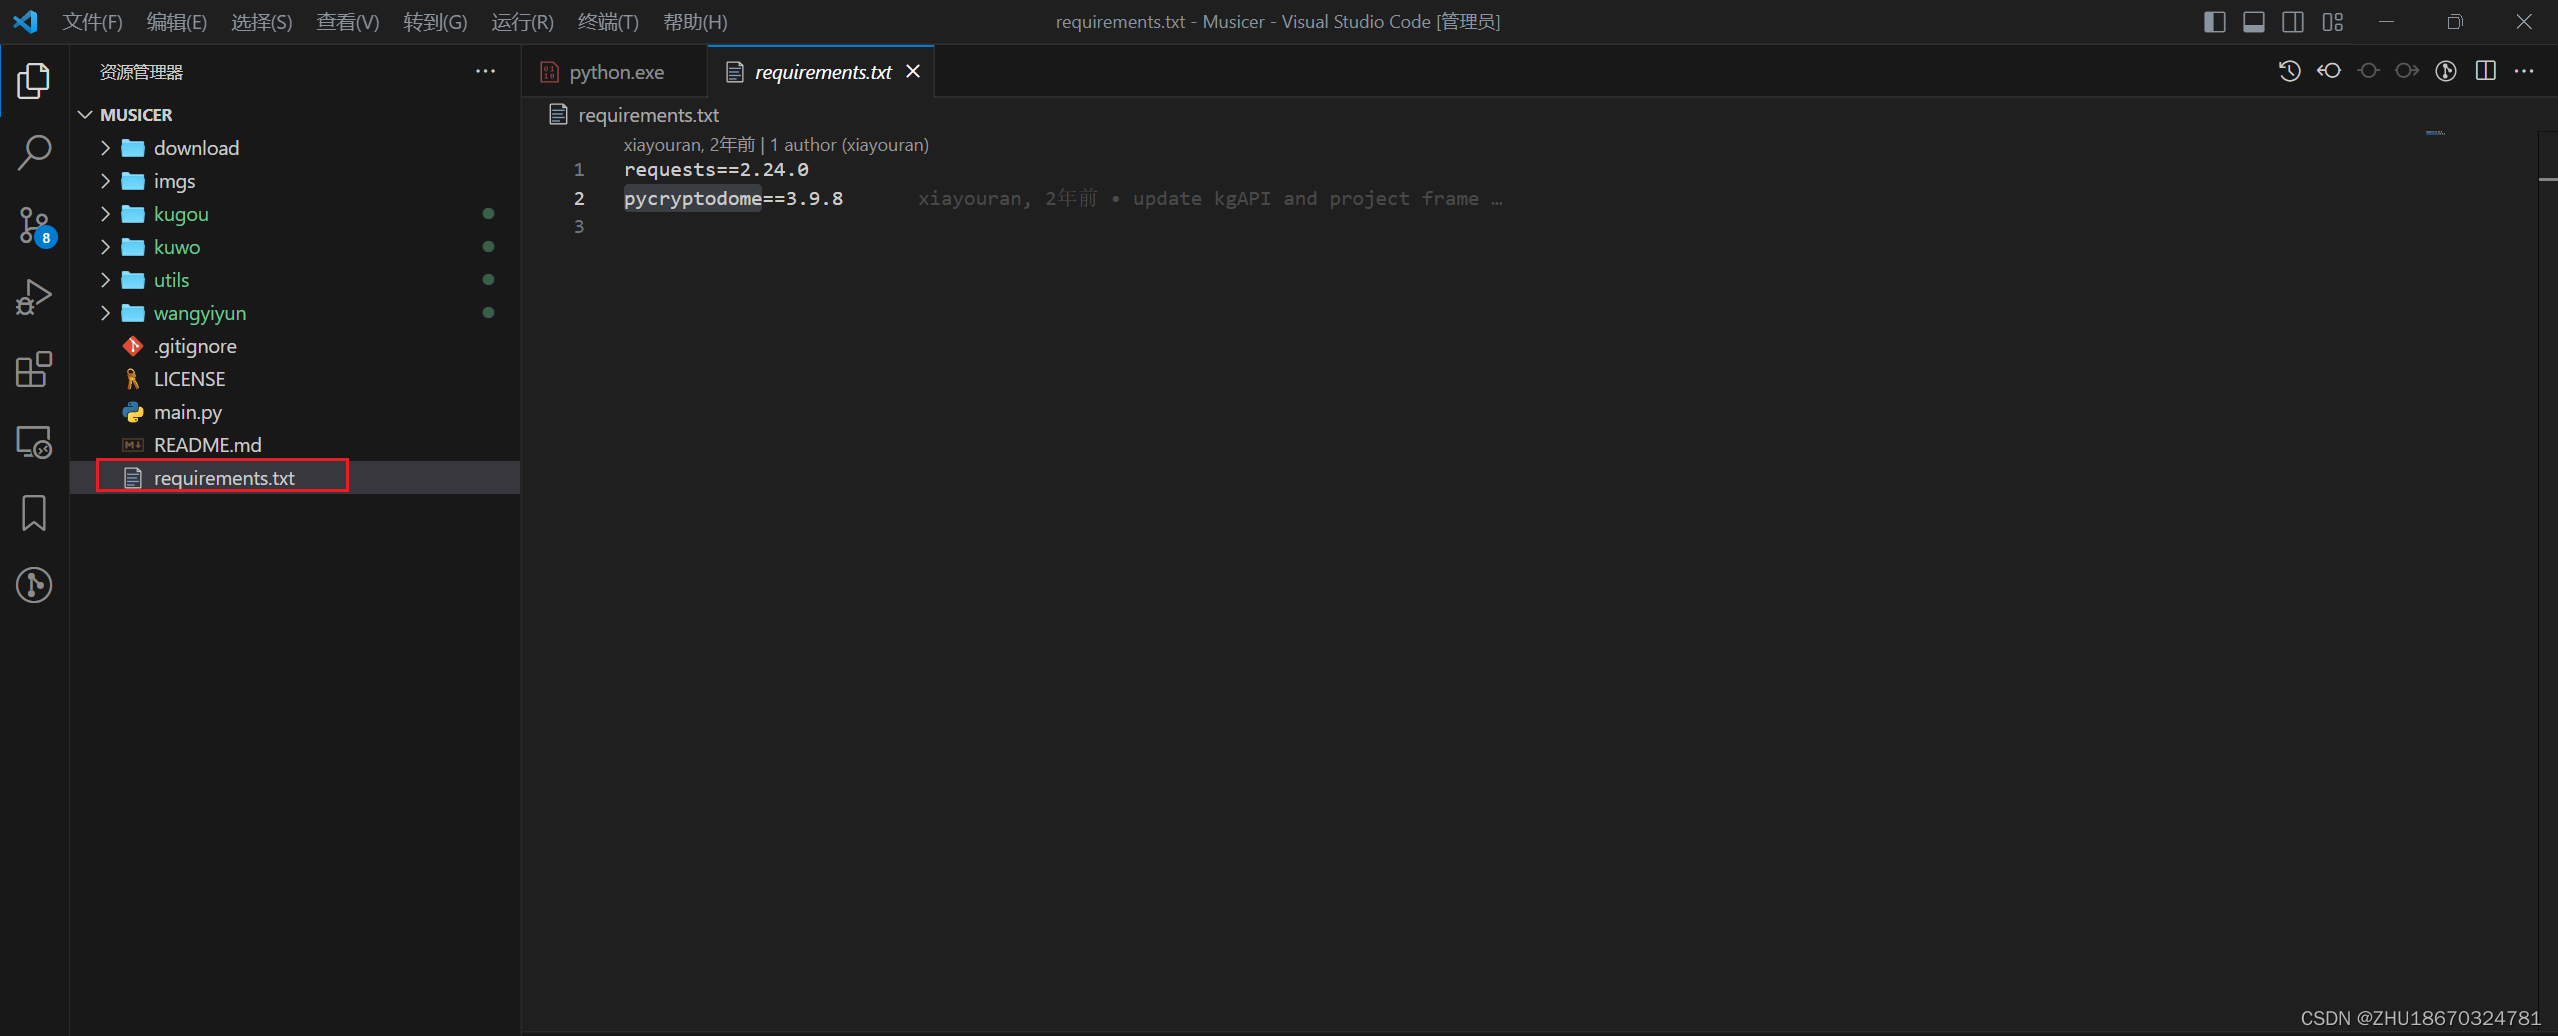Open the 编辑(E) menu
Screen dimensions: 2558x1036
pyautogui.click(x=176, y=22)
